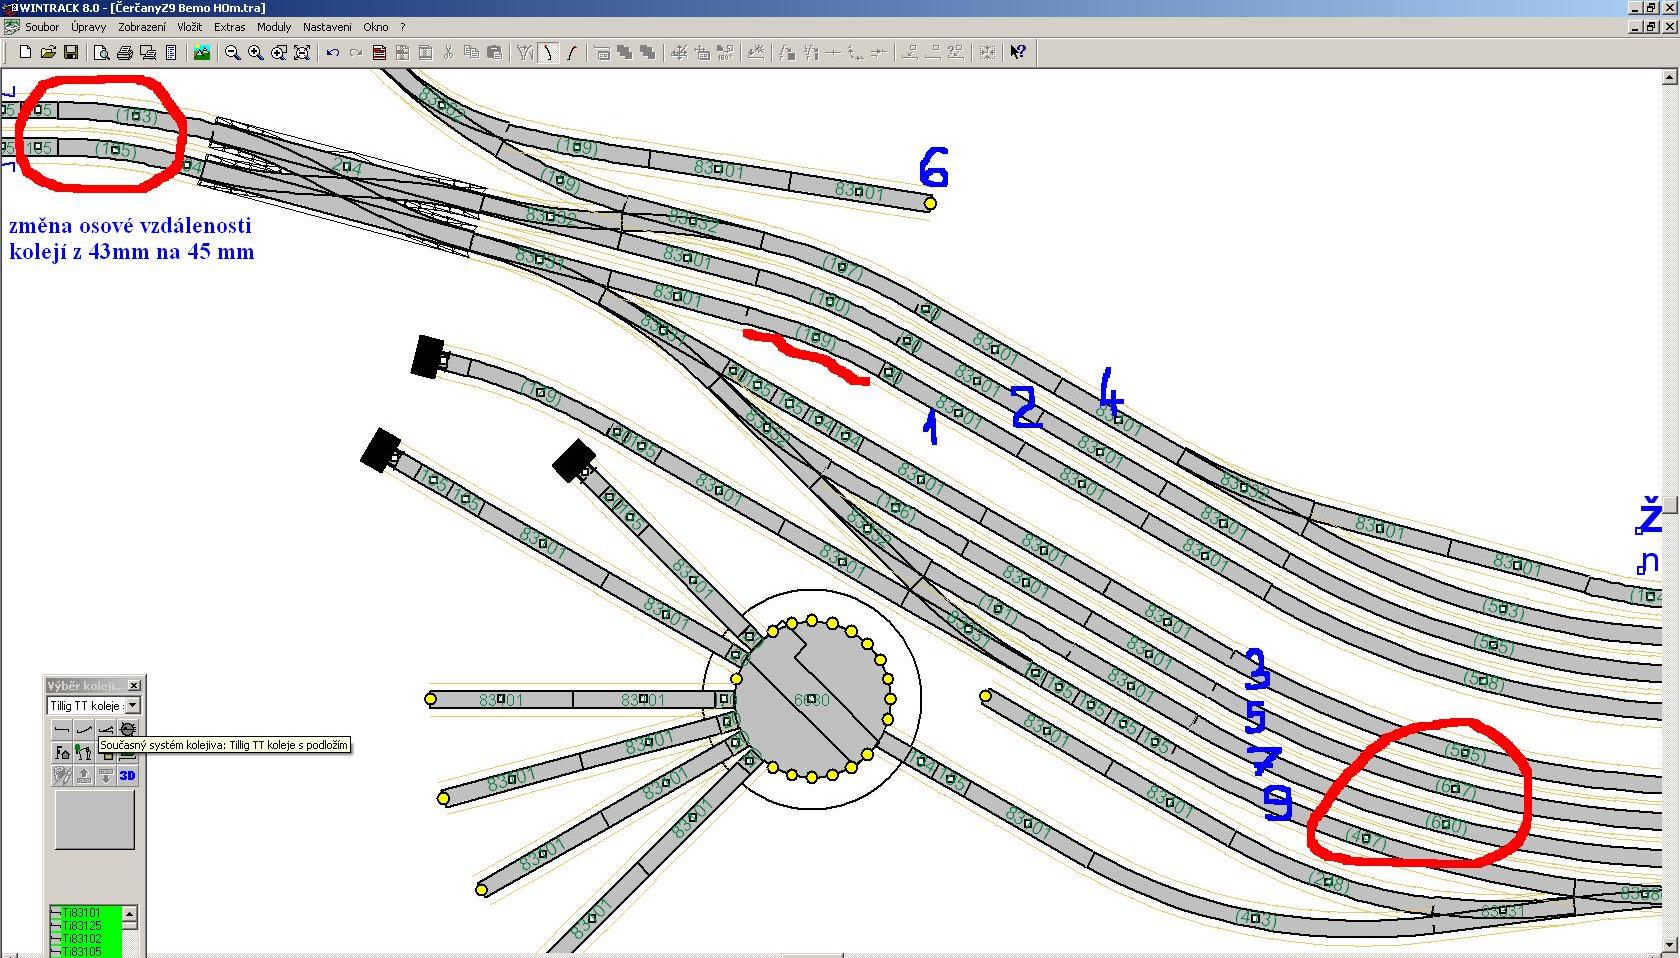Open the 3D view button in track panel
Viewport: 1680px width, 958px height.
(127, 775)
